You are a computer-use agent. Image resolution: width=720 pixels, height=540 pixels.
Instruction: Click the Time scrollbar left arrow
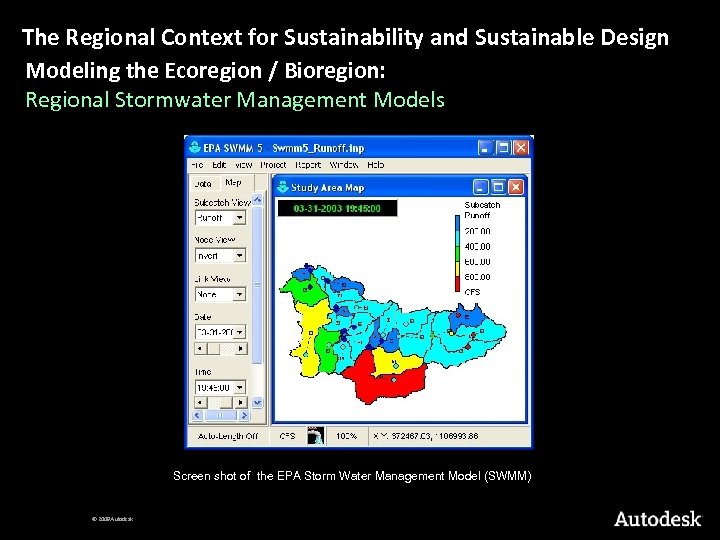pyautogui.click(x=199, y=403)
